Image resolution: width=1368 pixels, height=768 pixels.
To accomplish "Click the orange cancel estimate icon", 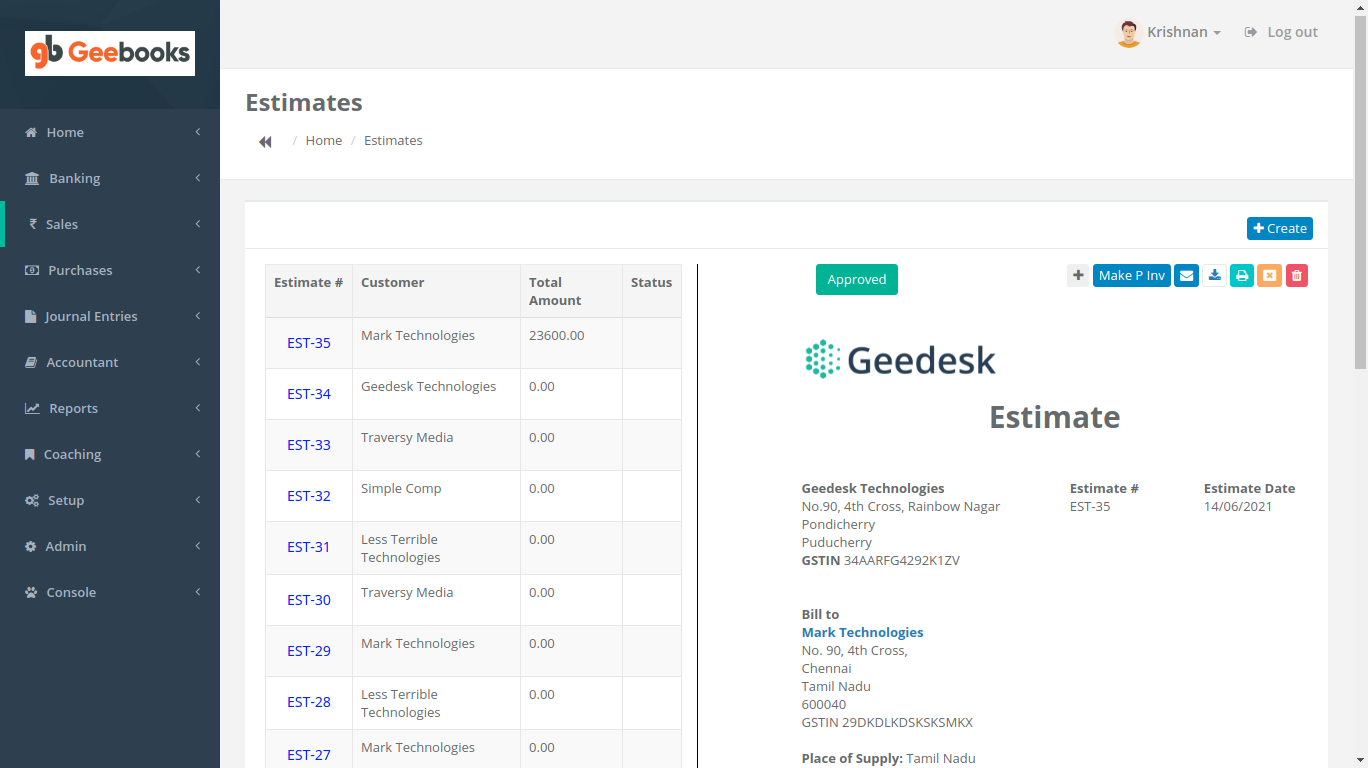I will click(1270, 275).
